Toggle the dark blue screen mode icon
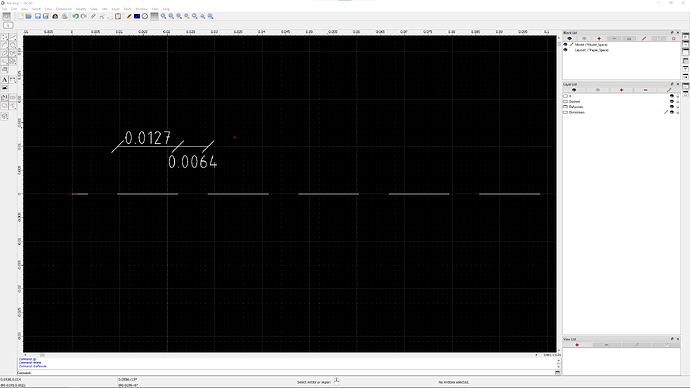The height and width of the screenshot is (388, 690). [137, 16]
